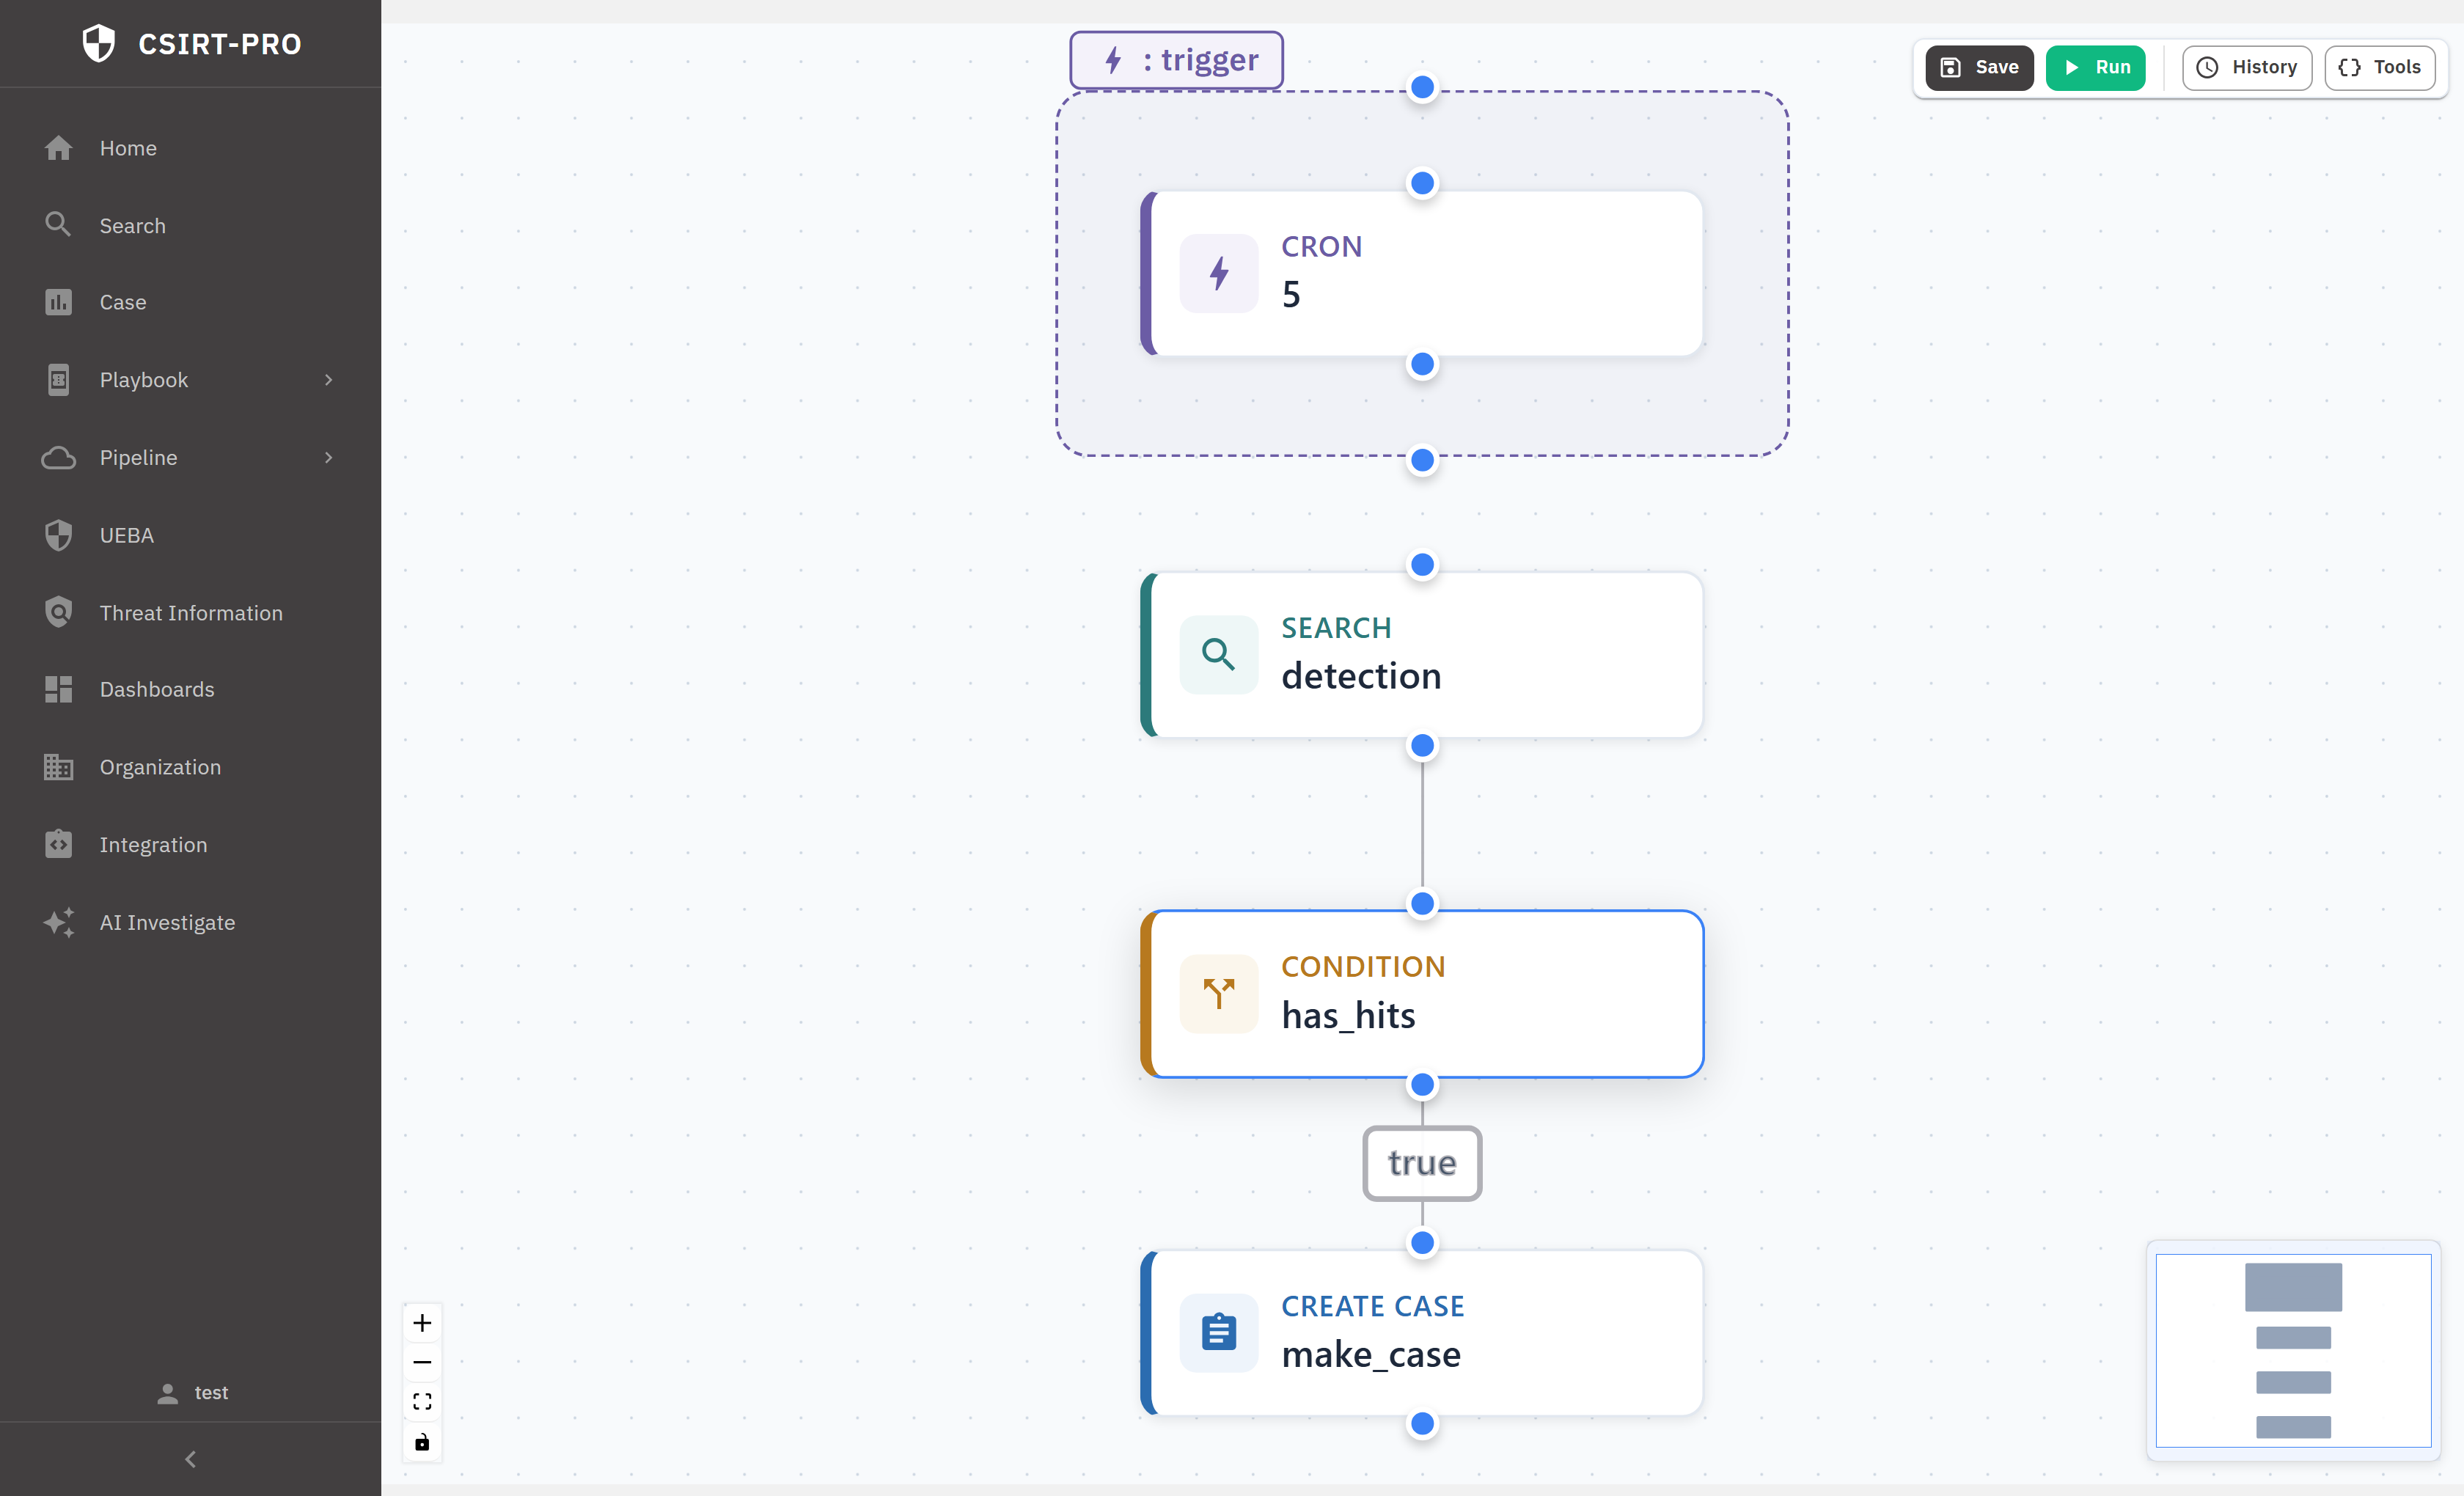
Task: Click the Pipeline cloud icon
Action: click(x=58, y=458)
